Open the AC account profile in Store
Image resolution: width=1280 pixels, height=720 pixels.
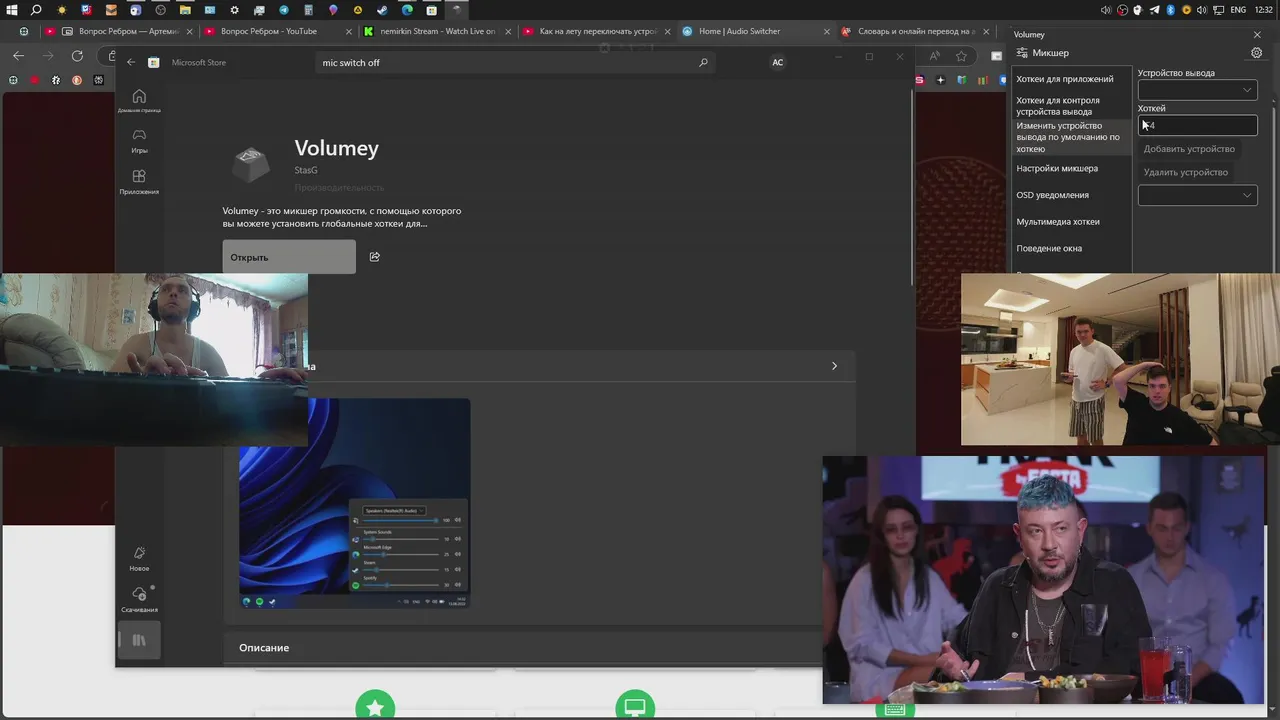click(x=777, y=62)
